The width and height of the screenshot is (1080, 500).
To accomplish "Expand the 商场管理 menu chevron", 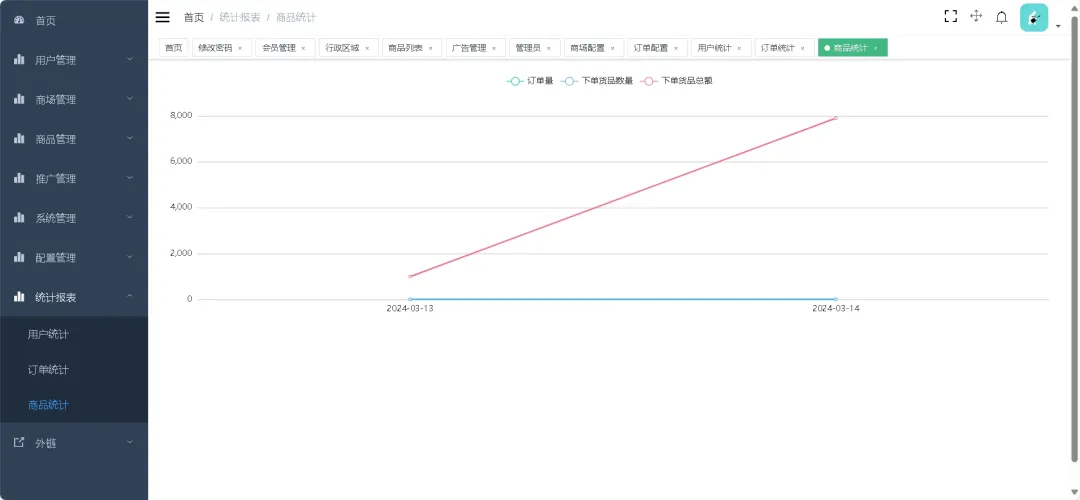I will point(129,98).
